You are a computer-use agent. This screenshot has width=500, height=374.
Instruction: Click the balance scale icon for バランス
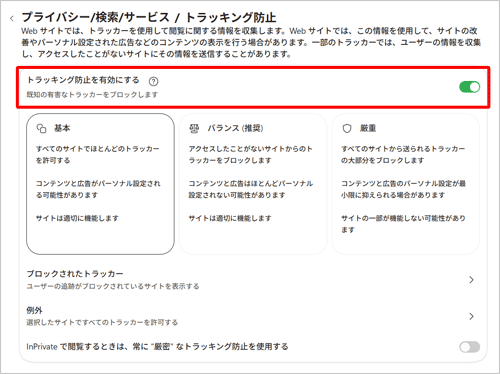pyautogui.click(x=194, y=128)
